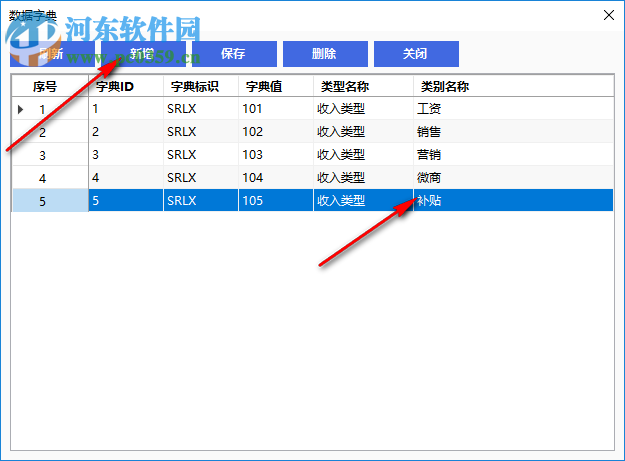The width and height of the screenshot is (625, 461).
Task: Click the 销售 category cell
Action: pyautogui.click(x=513, y=131)
